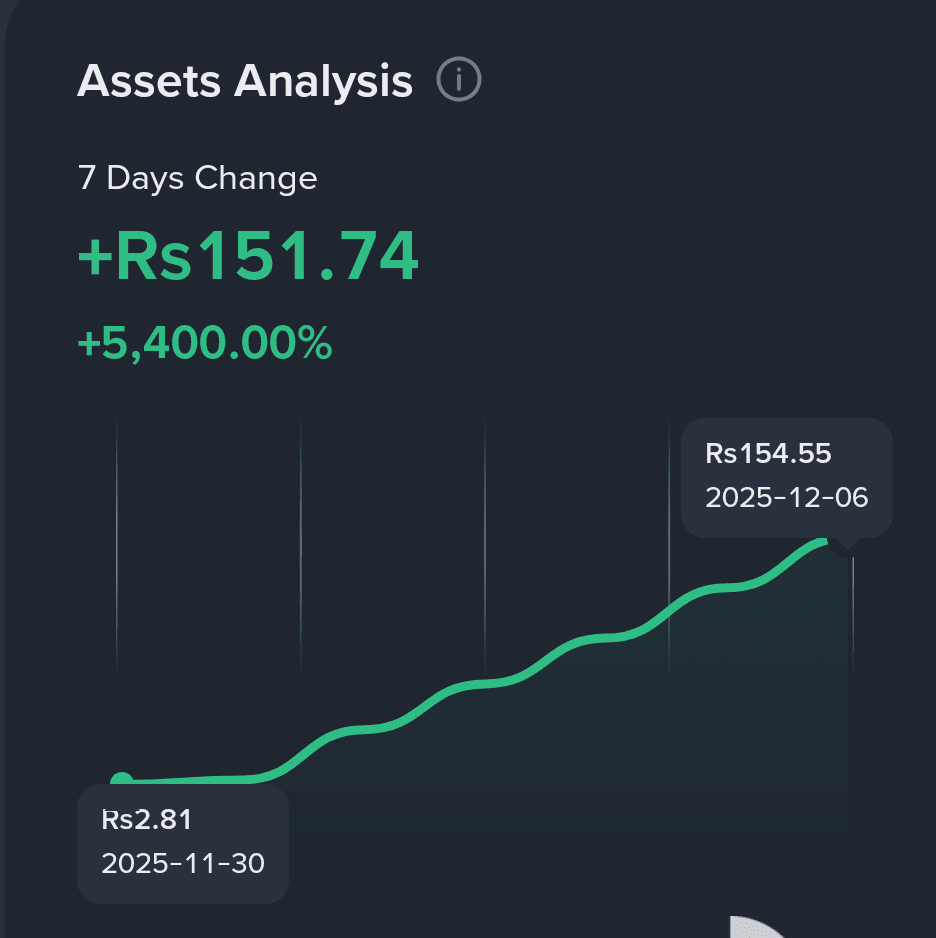Select the Rs2.81 value in the tooltip
Viewport: 936px width, 938px height.
pyautogui.click(x=147, y=820)
